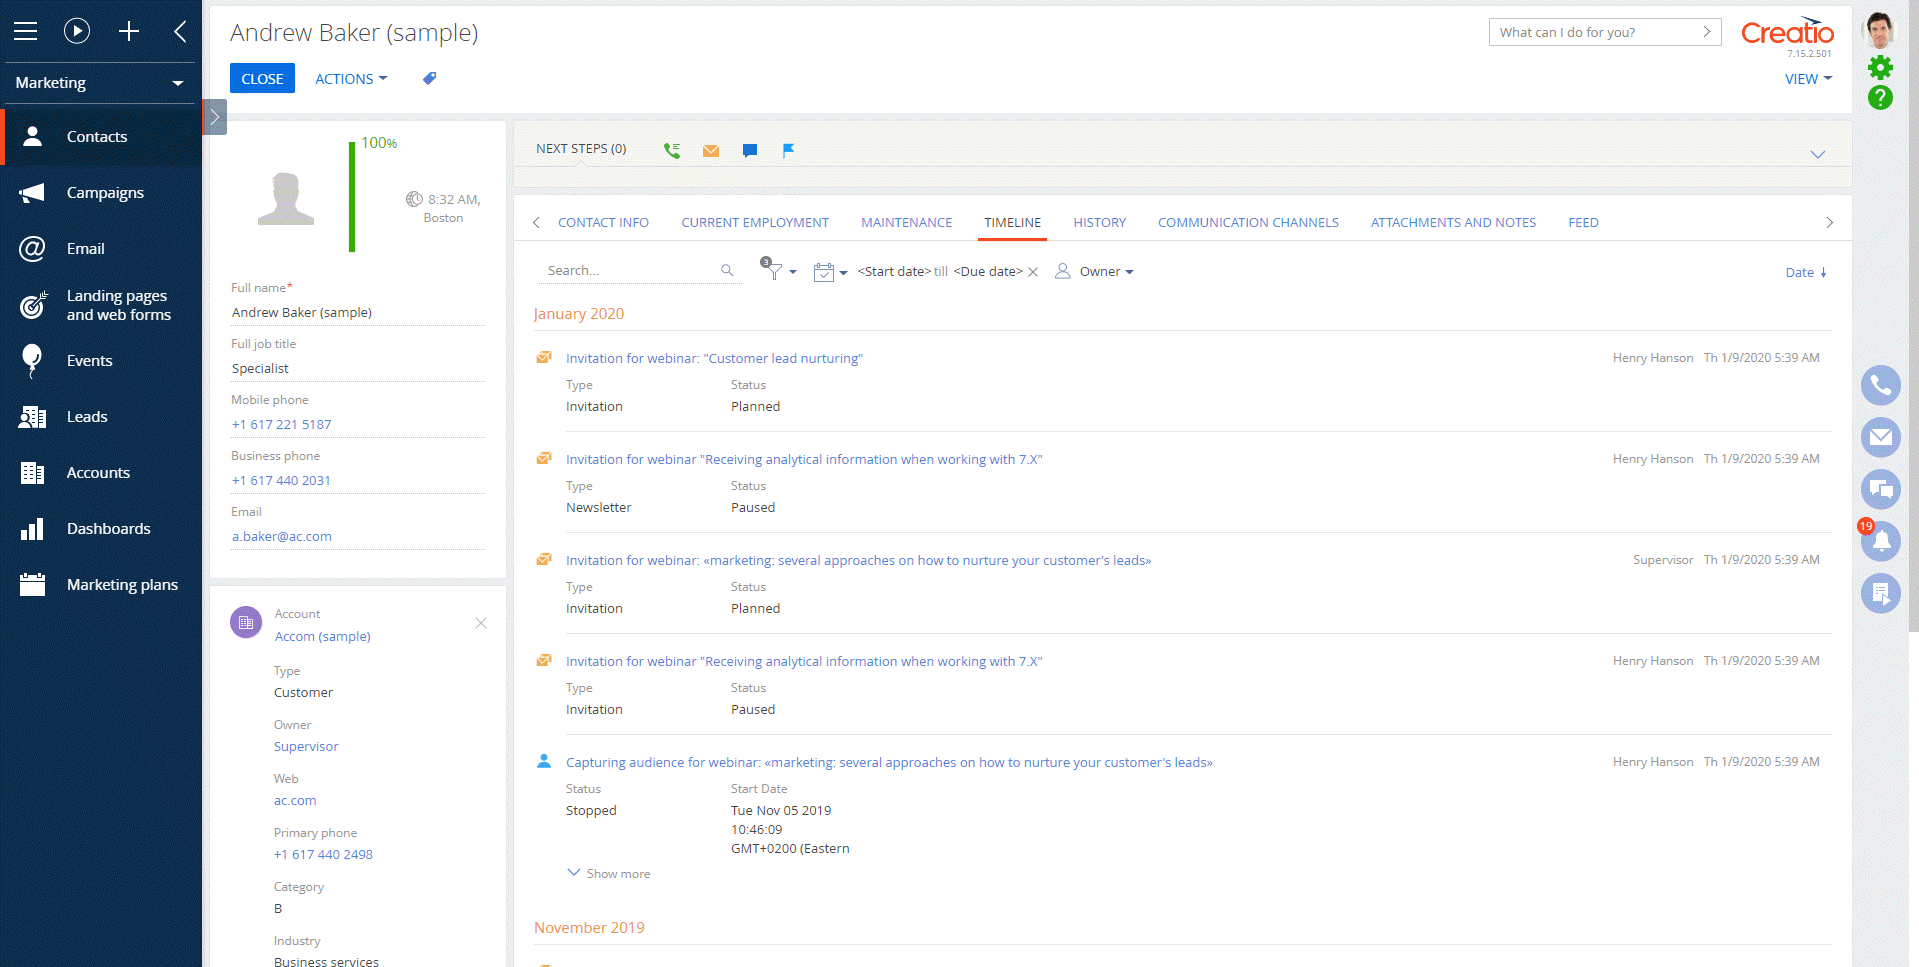Switch to the MAINTENANCE tab
1919x967 pixels.
click(906, 223)
